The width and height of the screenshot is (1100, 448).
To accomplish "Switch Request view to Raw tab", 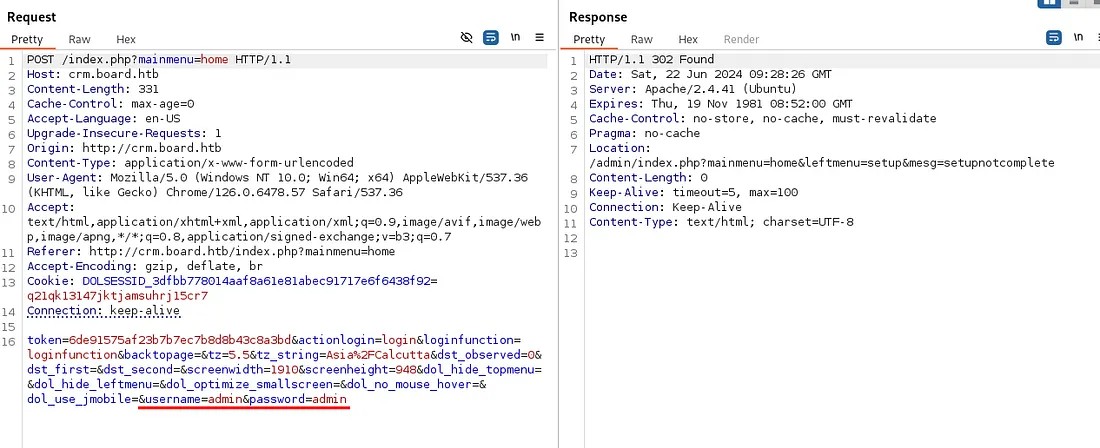I will coord(80,39).
